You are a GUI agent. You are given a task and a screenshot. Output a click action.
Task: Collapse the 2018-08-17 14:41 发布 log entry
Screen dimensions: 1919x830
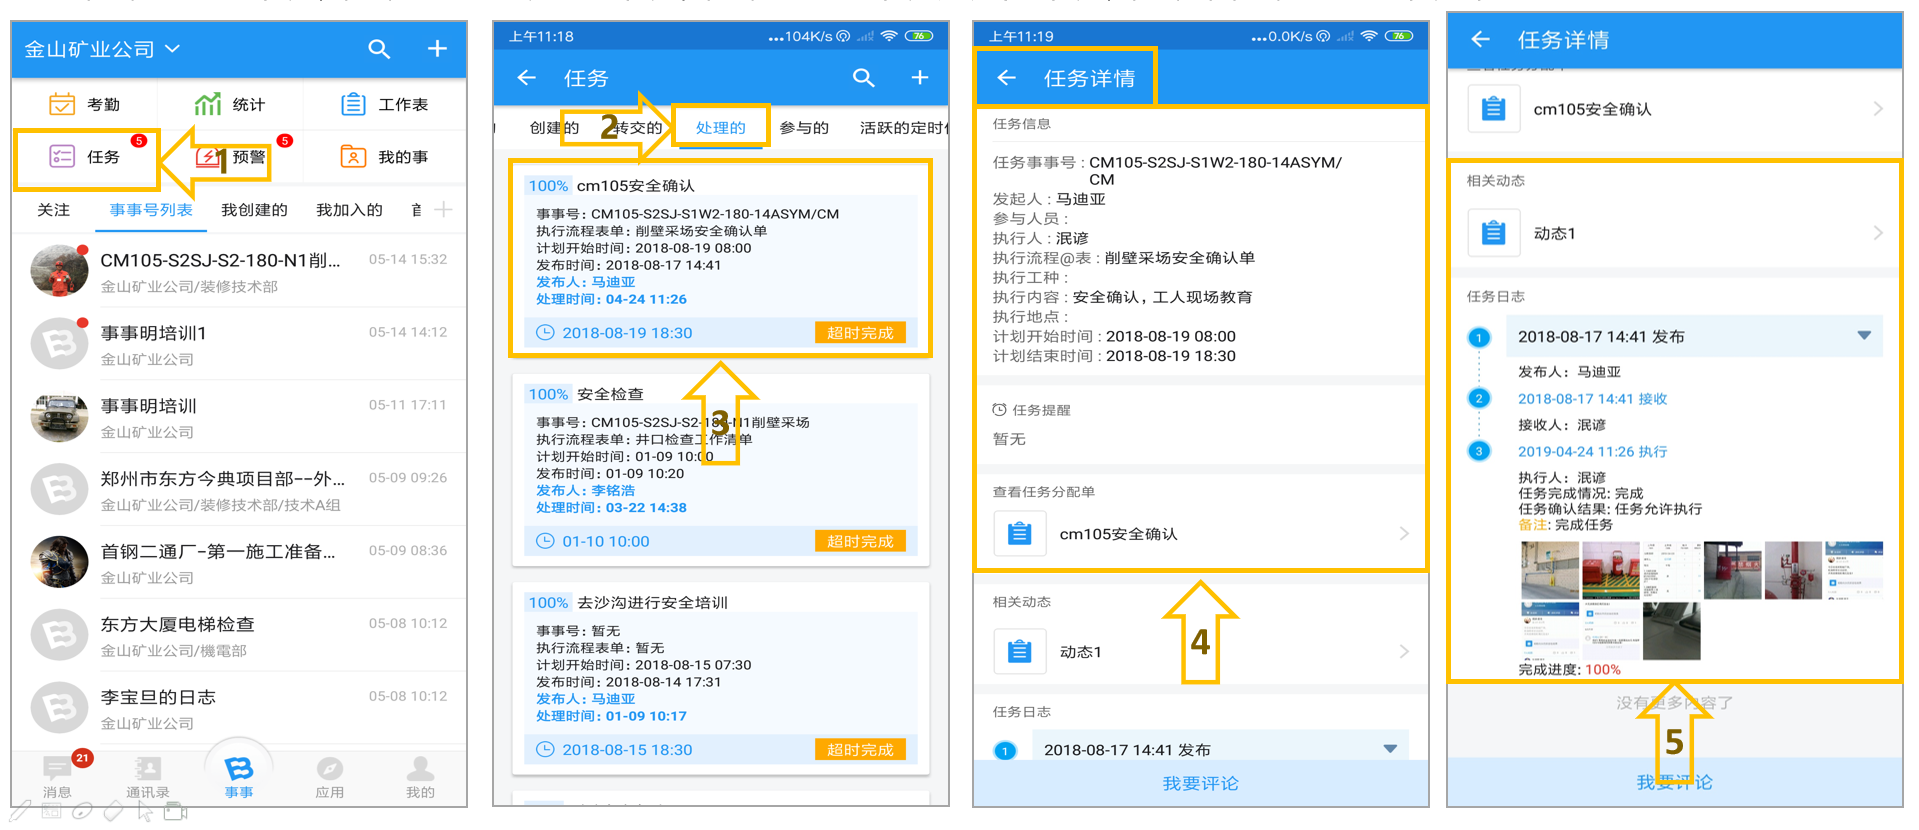point(1864,336)
